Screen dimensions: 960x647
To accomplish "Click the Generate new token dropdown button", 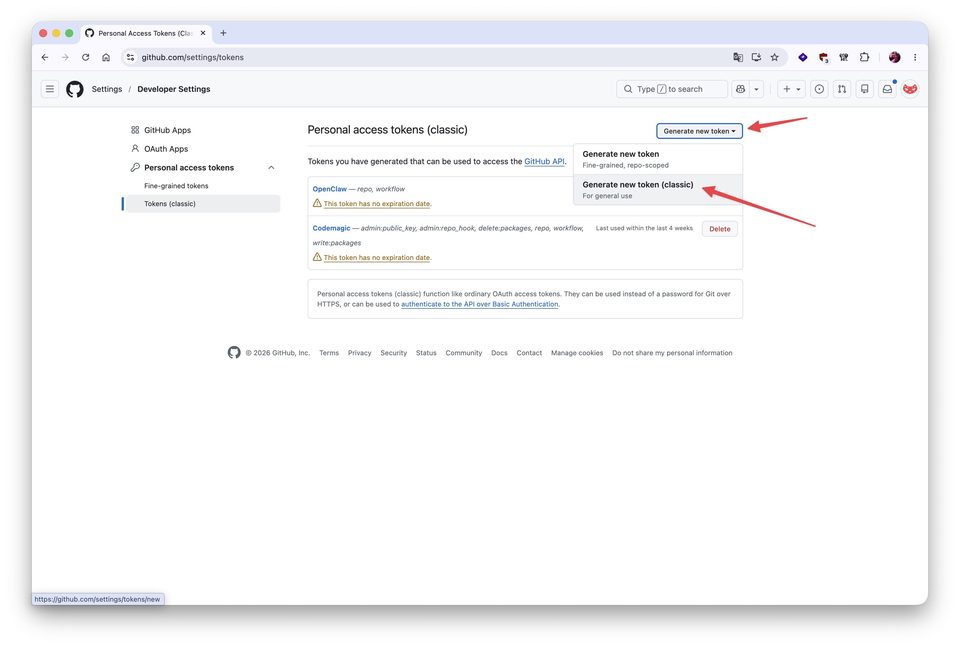I will tap(699, 131).
